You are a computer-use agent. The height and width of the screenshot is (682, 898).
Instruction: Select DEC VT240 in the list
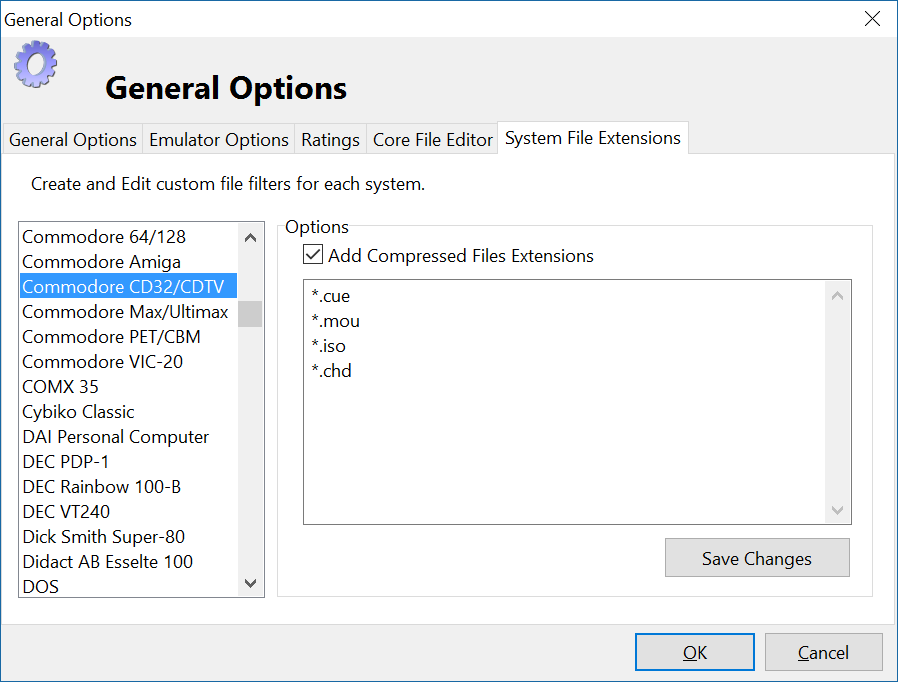click(x=128, y=511)
